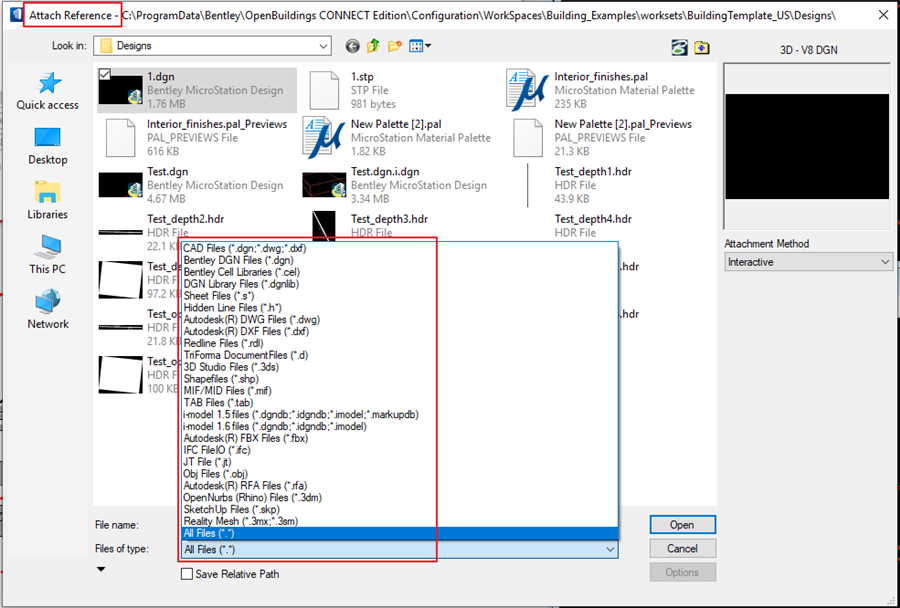Select the Test.dgn.i.dgn file thumbnail
Viewport: 900px width, 608px height.
pos(324,185)
